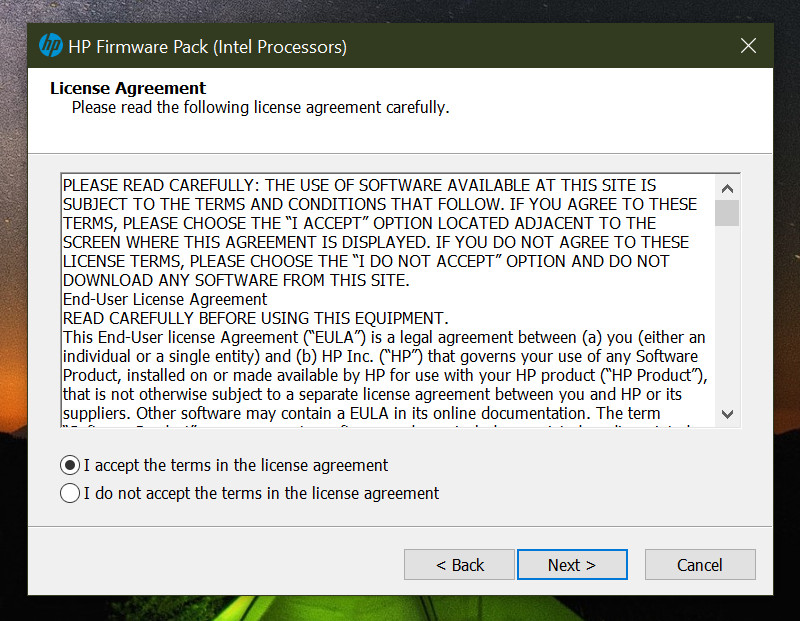Click the "I accept the terms" label text

pyautogui.click(x=236, y=465)
